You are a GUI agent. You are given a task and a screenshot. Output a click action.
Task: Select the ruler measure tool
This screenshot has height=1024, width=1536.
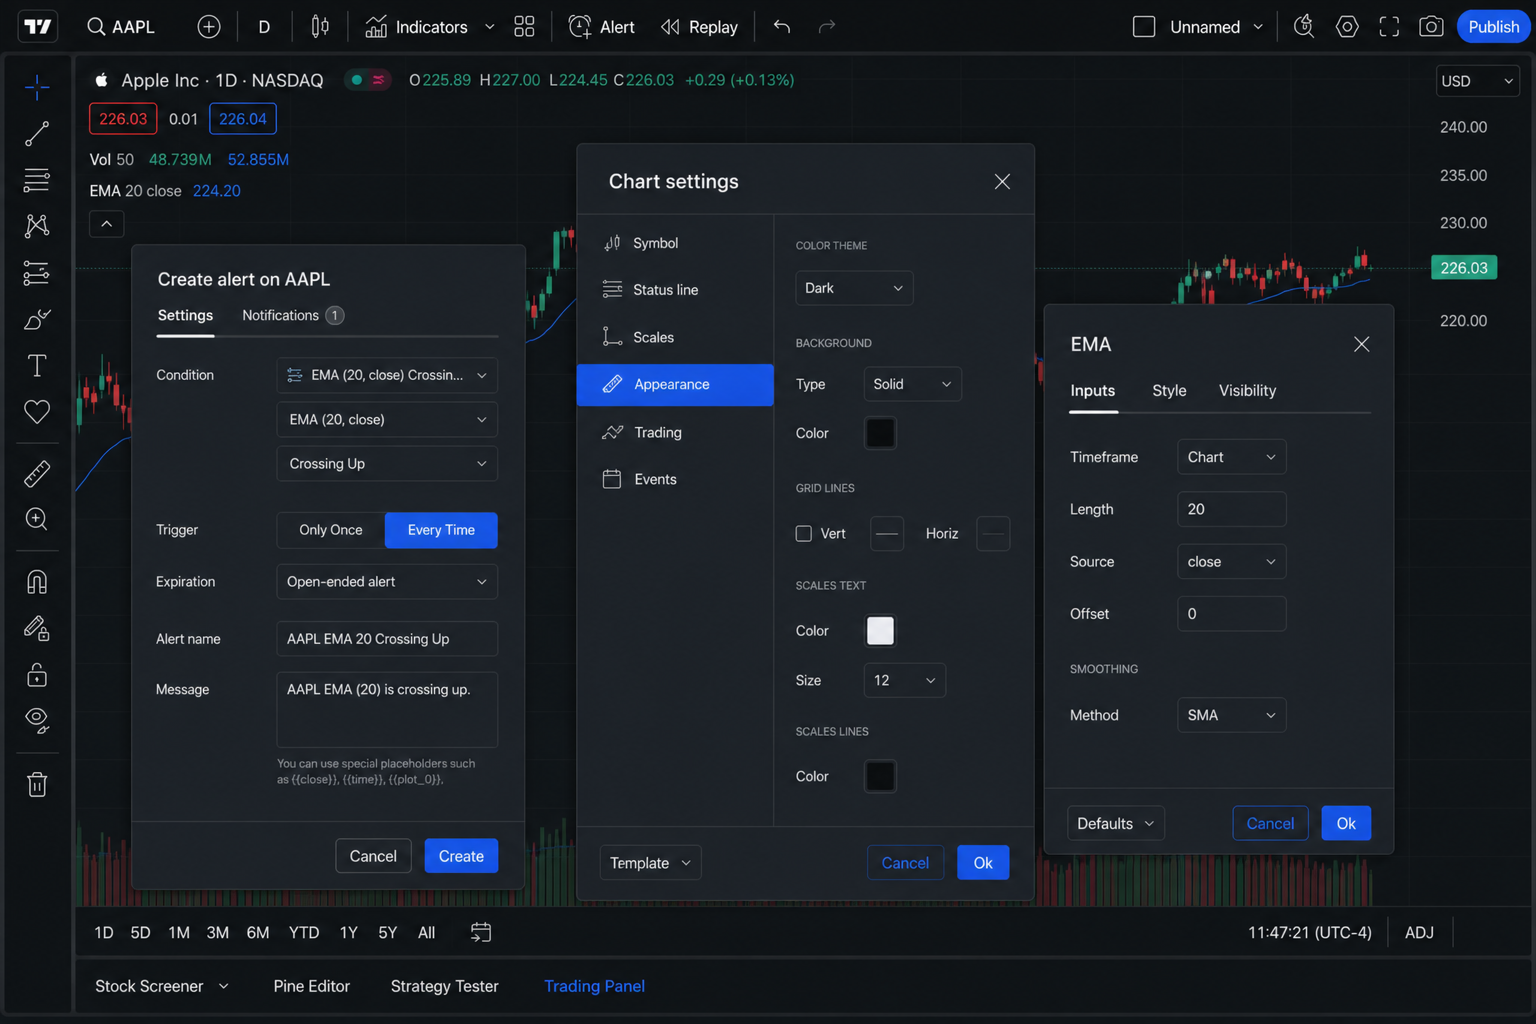(x=37, y=473)
